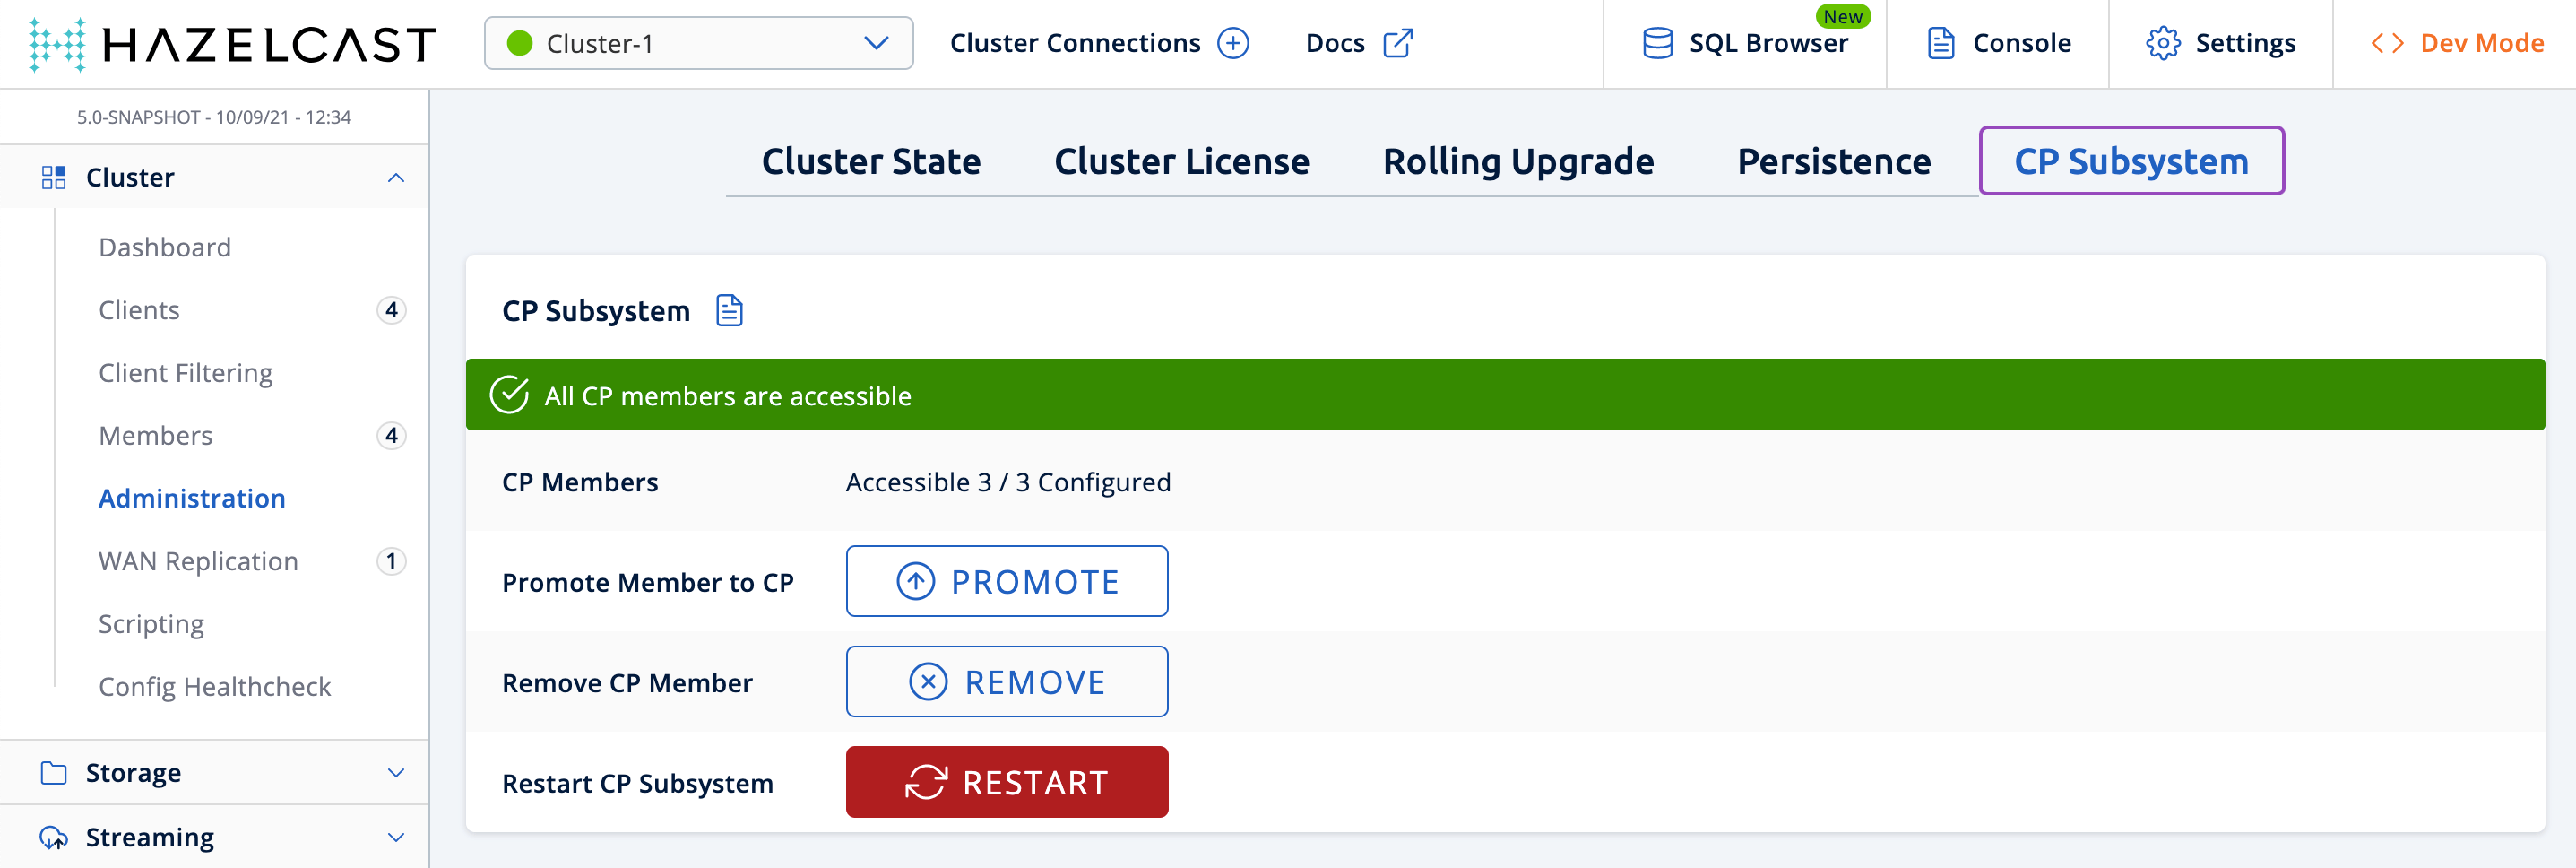Toggle Dev Mode
2576x868 pixels.
point(2457,44)
